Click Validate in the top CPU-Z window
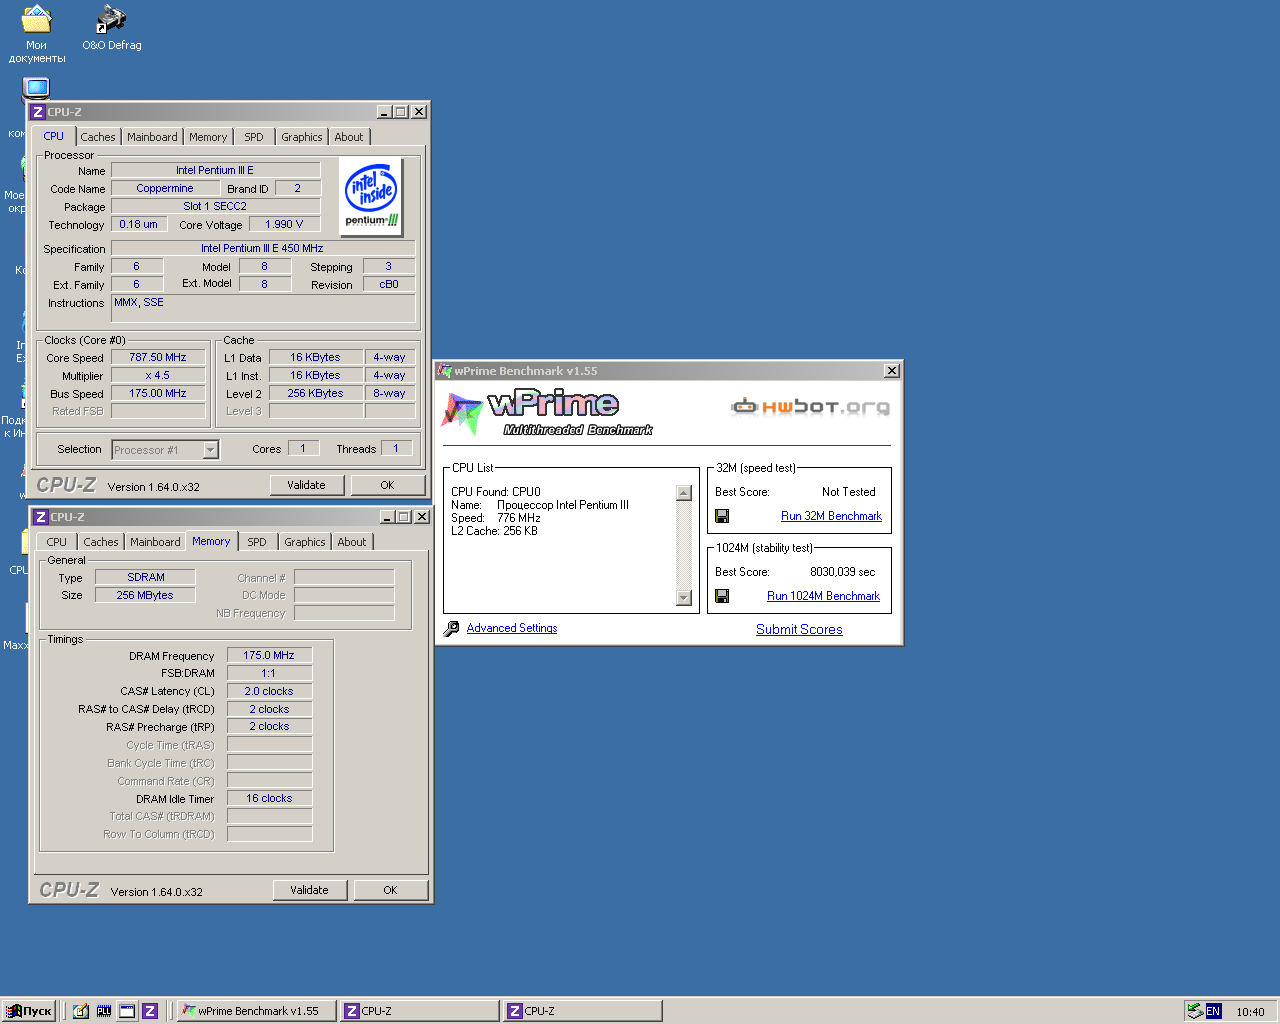The height and width of the screenshot is (1024, 1280). (307, 485)
